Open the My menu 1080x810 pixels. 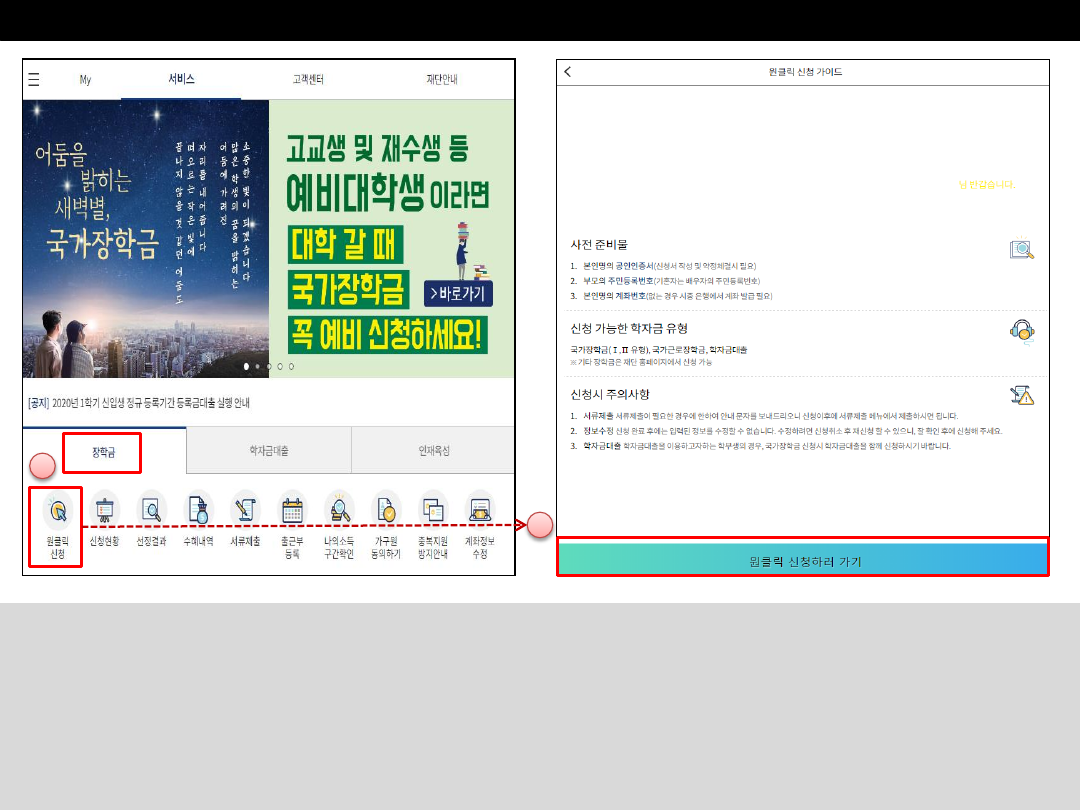85,80
